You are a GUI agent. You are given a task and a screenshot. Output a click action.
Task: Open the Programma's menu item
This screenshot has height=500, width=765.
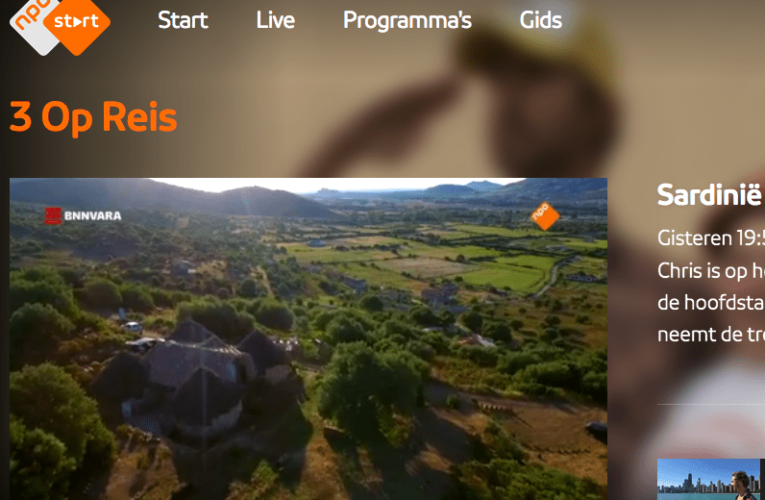coord(407,20)
